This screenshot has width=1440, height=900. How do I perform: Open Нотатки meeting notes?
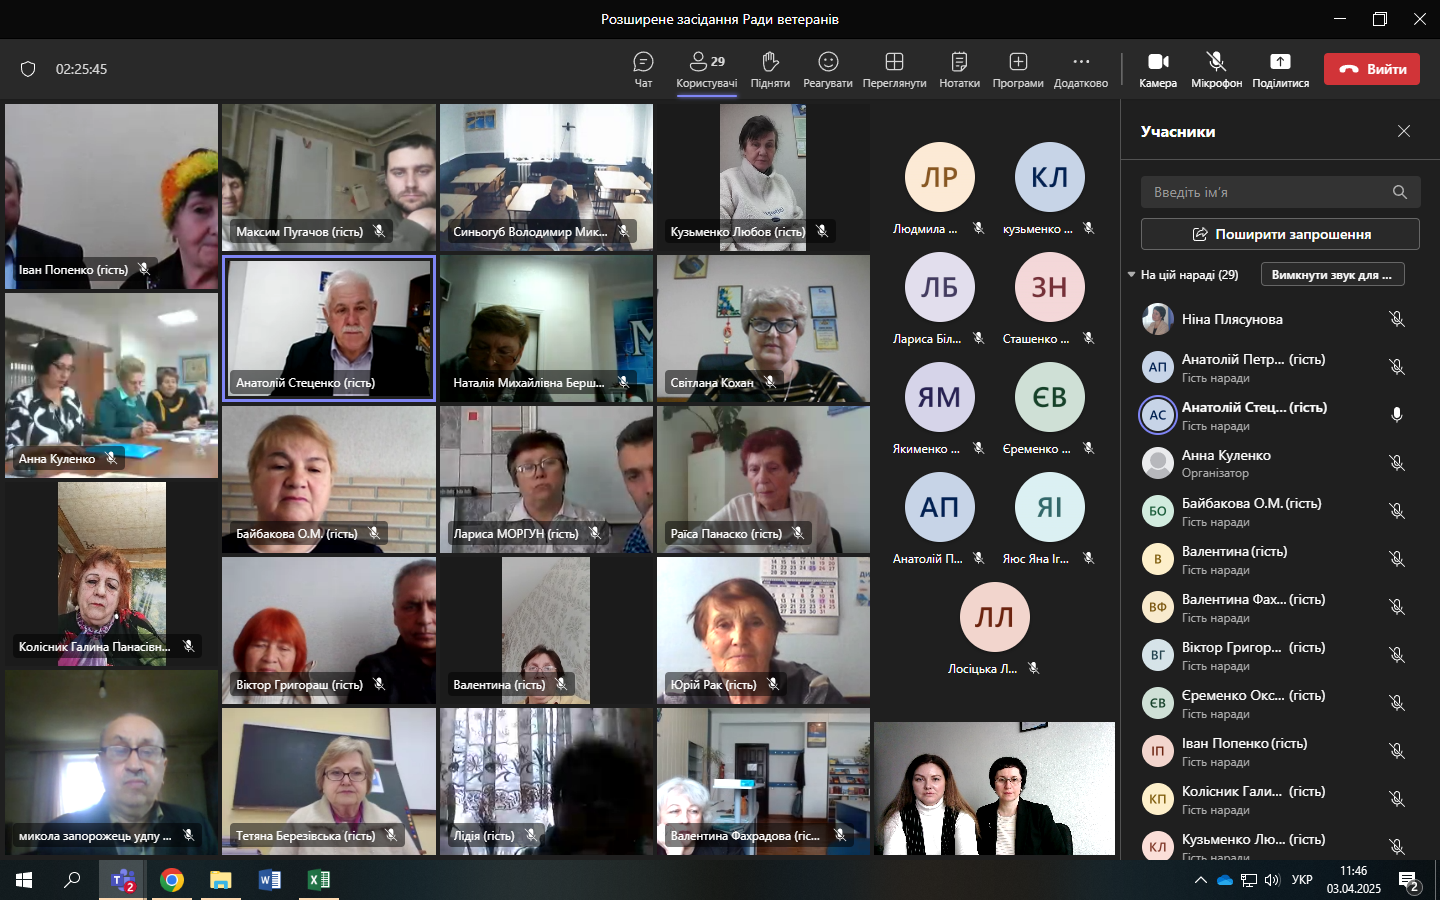click(959, 68)
